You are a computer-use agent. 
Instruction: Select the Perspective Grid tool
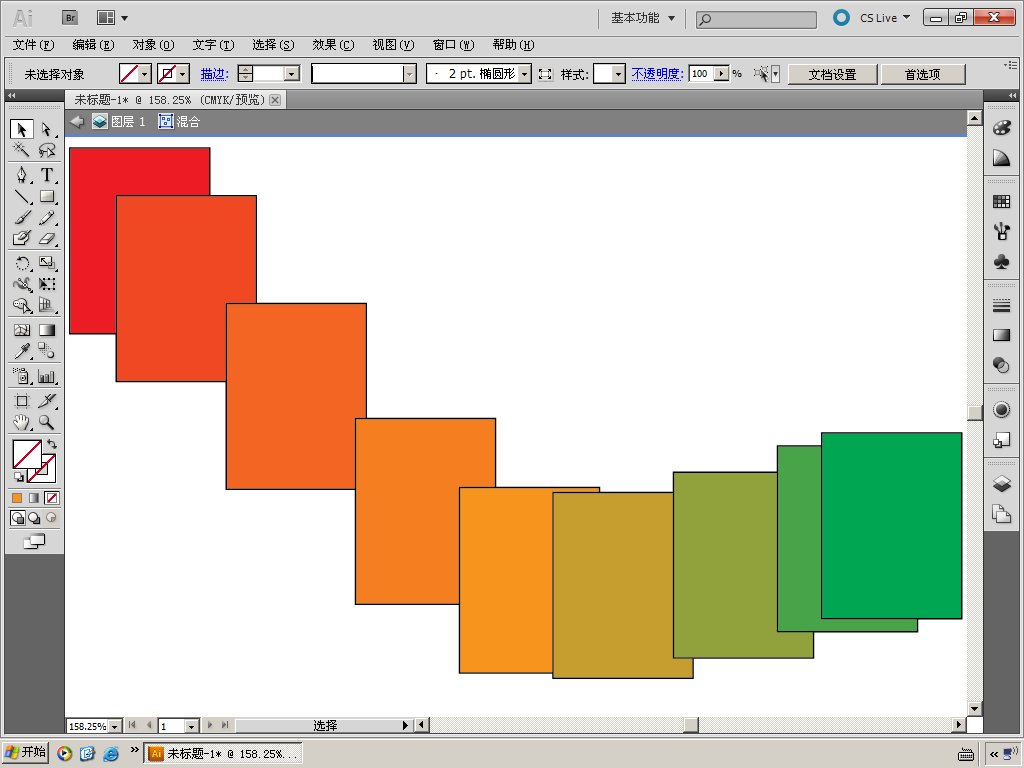coord(46,305)
